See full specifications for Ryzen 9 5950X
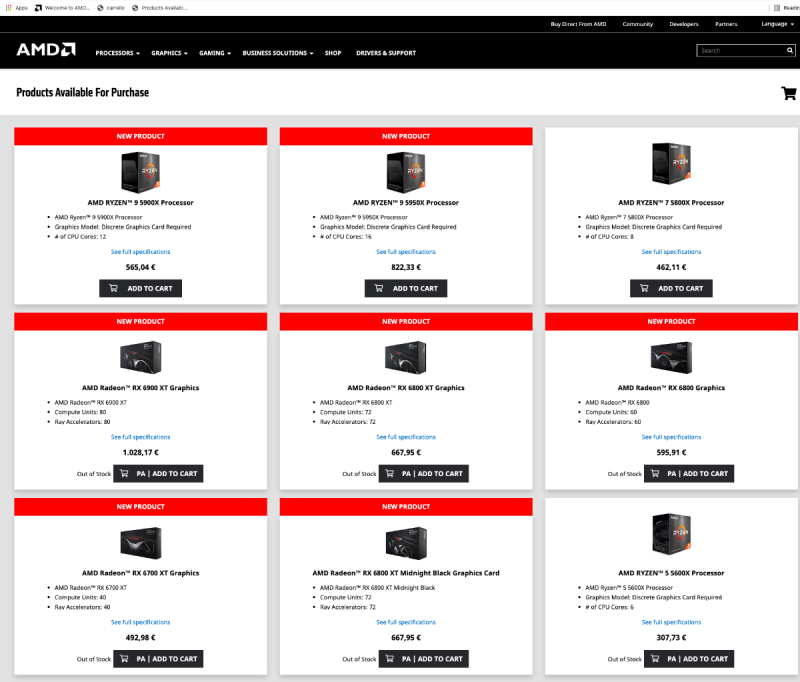This screenshot has width=800, height=682. 406,251
